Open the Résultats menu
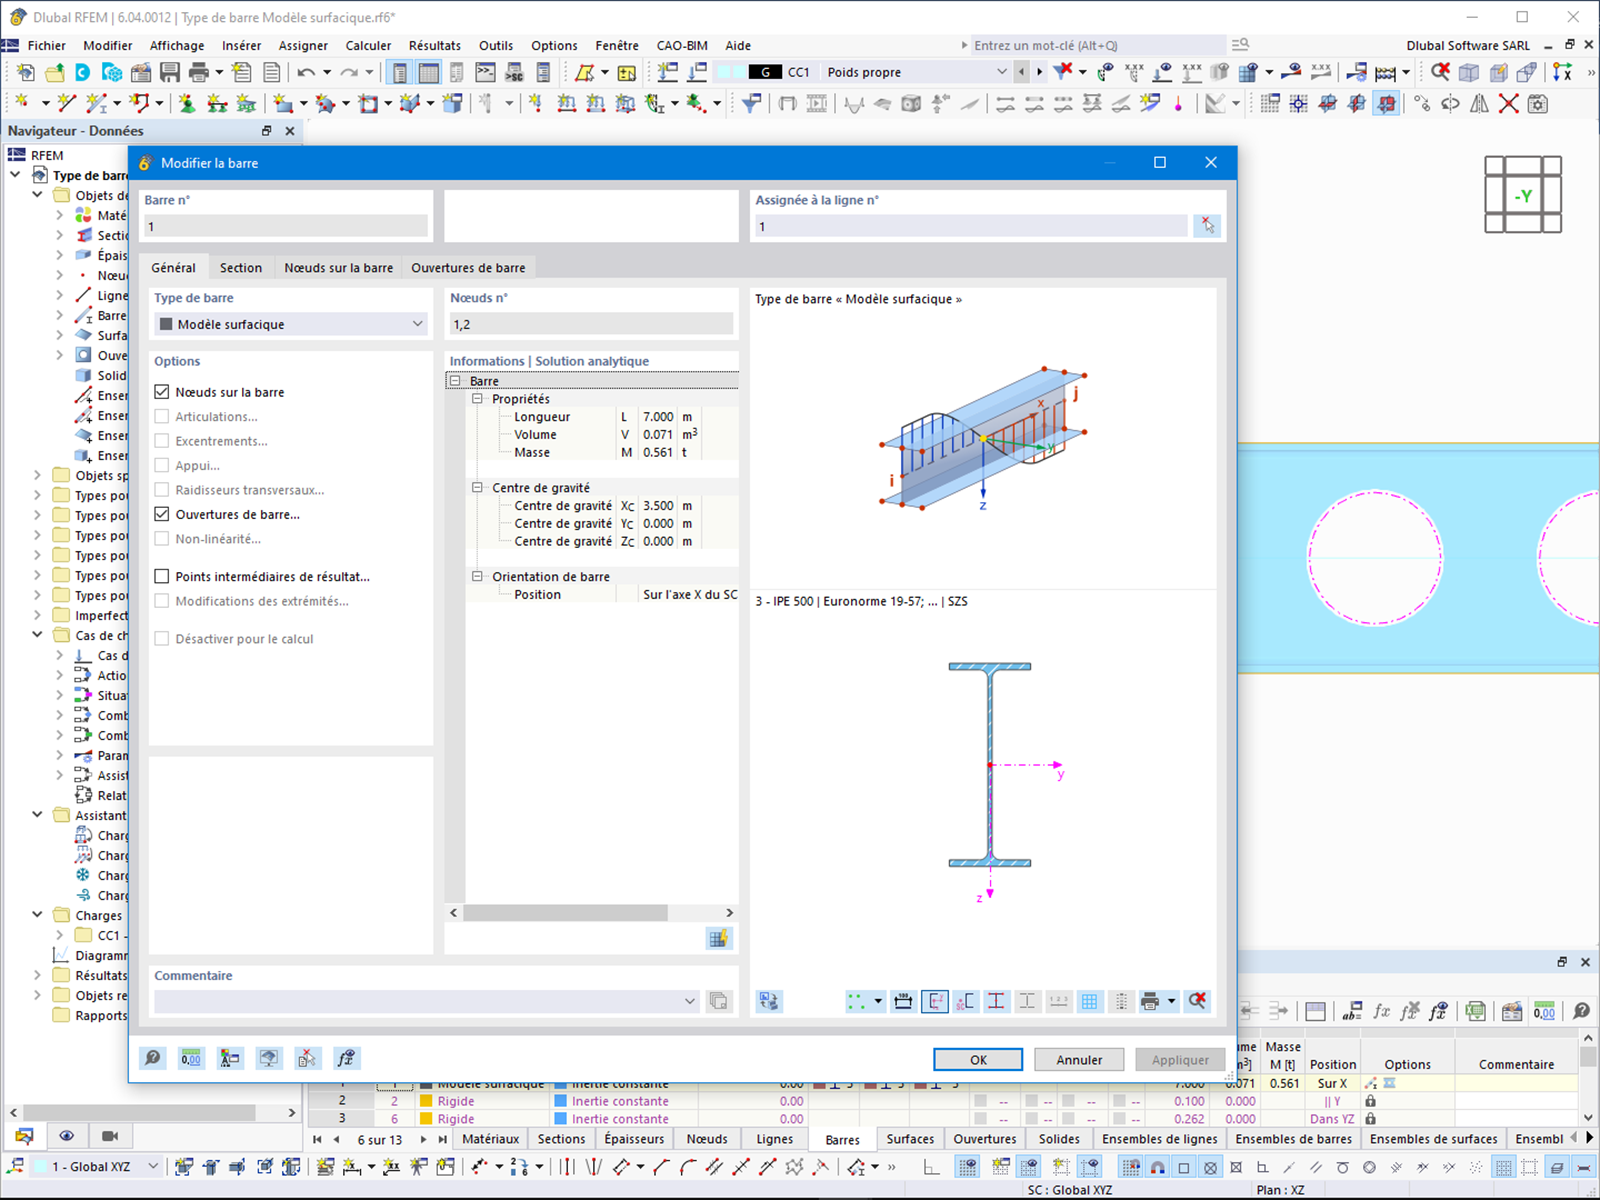 click(x=435, y=45)
